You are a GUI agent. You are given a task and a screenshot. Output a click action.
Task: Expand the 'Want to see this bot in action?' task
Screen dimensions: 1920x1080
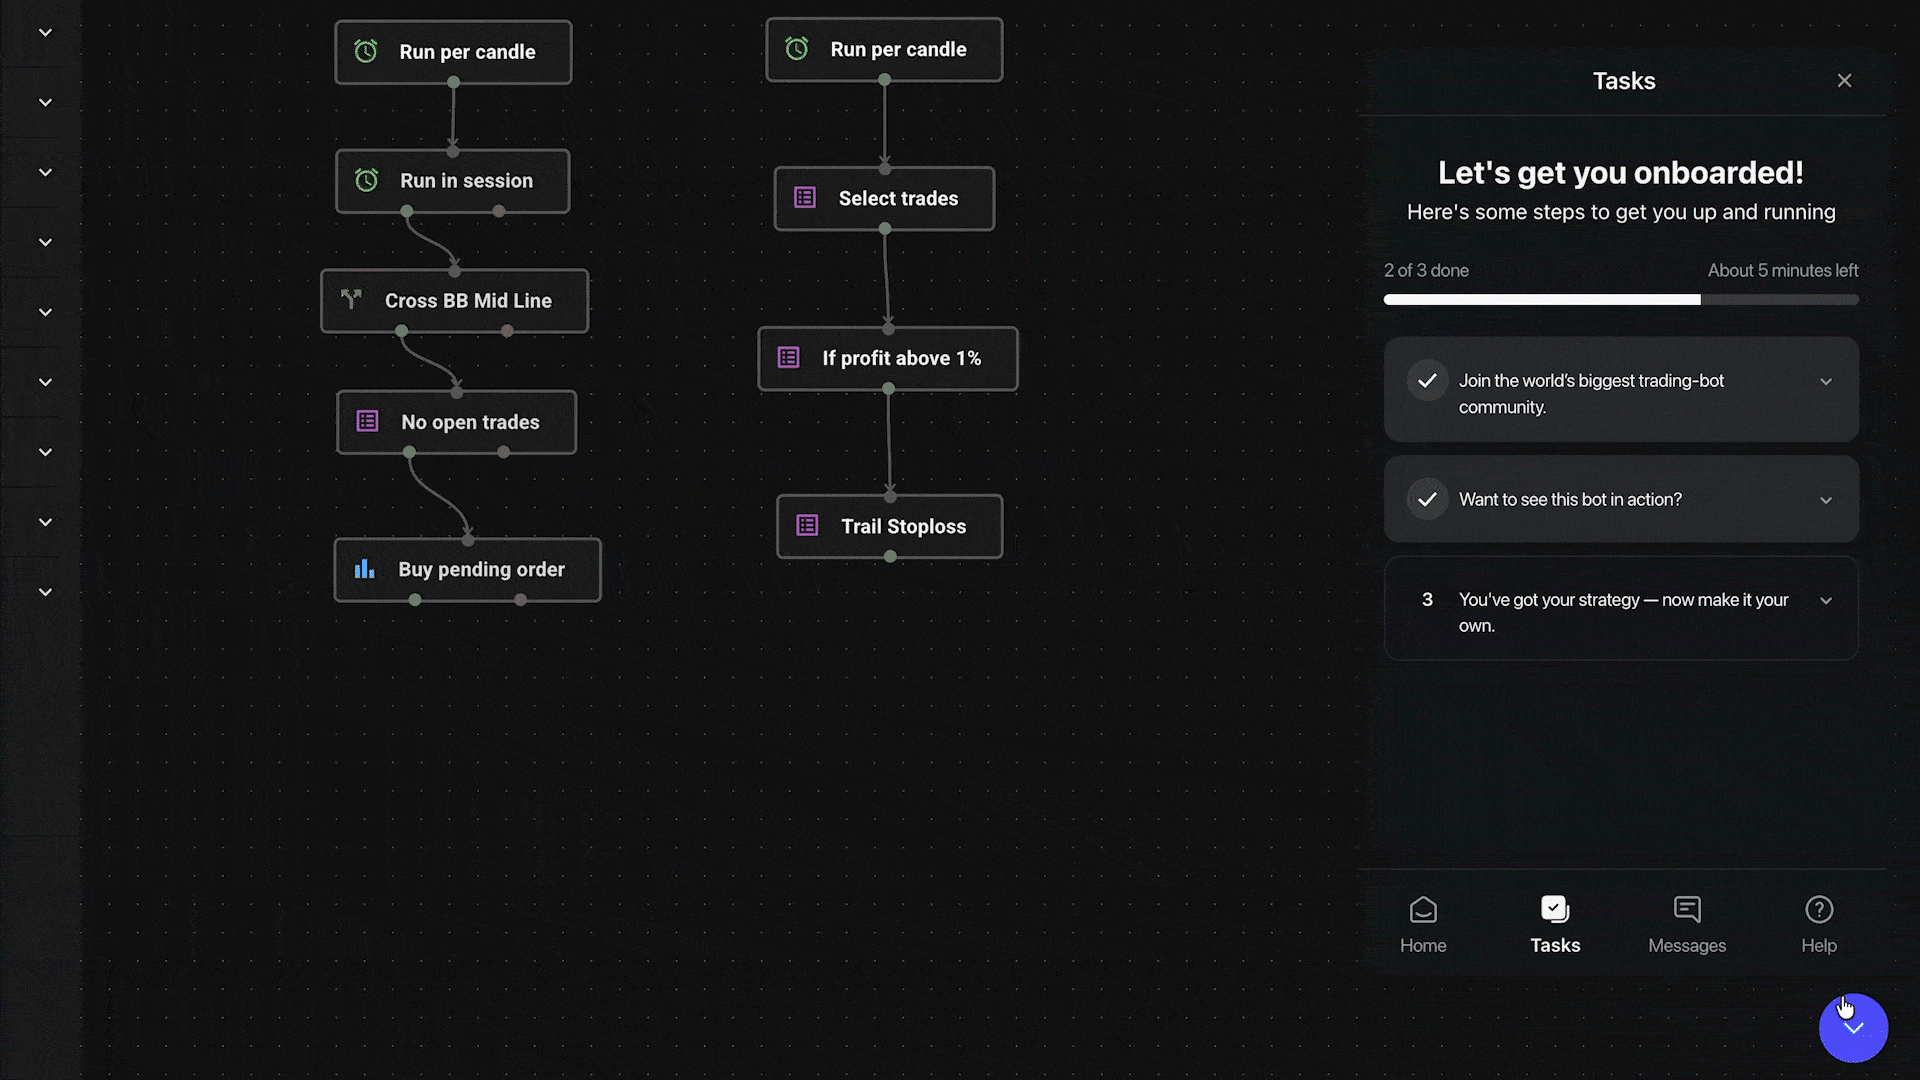coord(1826,500)
